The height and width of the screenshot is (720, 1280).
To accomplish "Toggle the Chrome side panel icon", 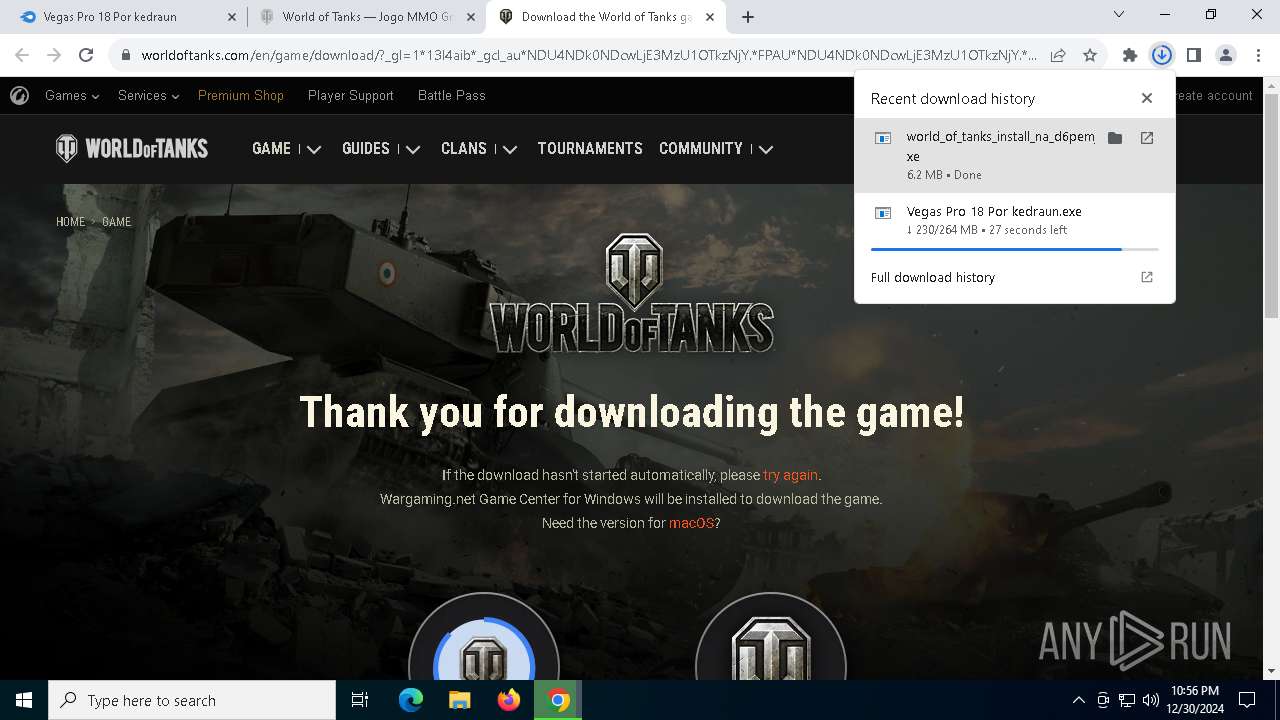I will 1193,55.
